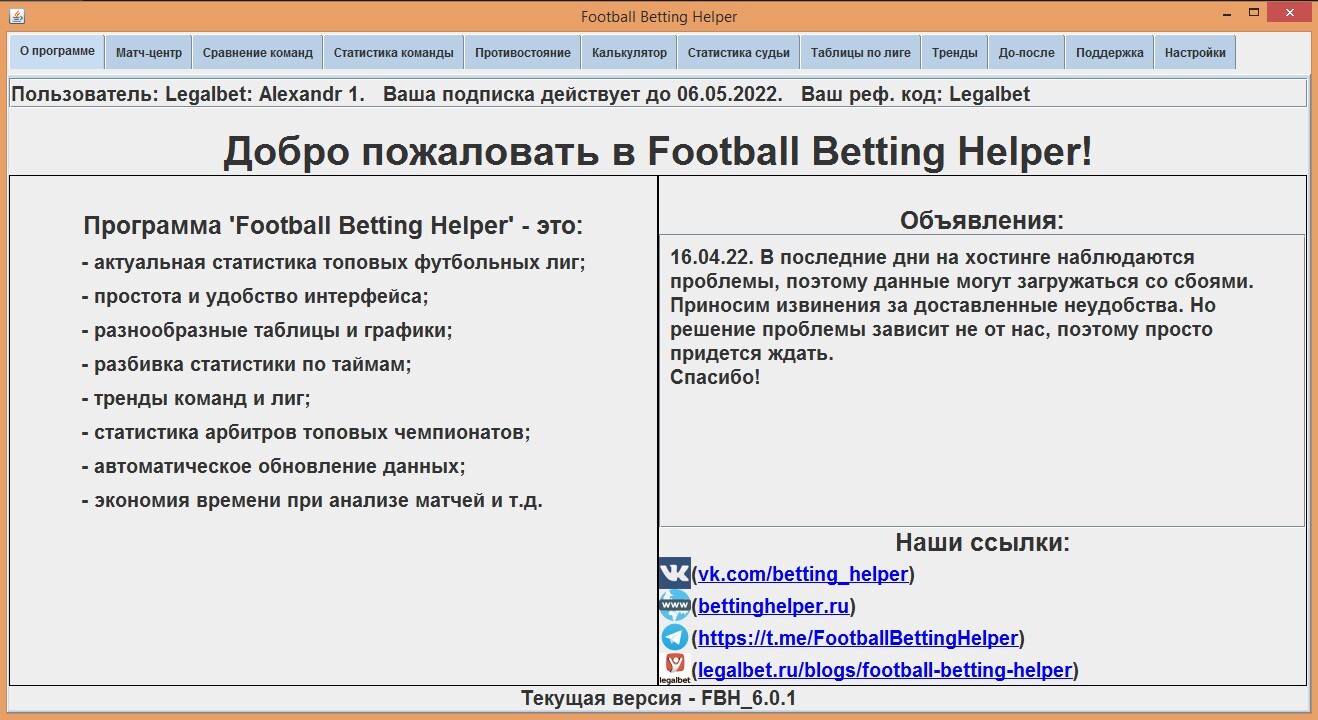Click the www globe website icon
1318x720 pixels.
(674, 605)
